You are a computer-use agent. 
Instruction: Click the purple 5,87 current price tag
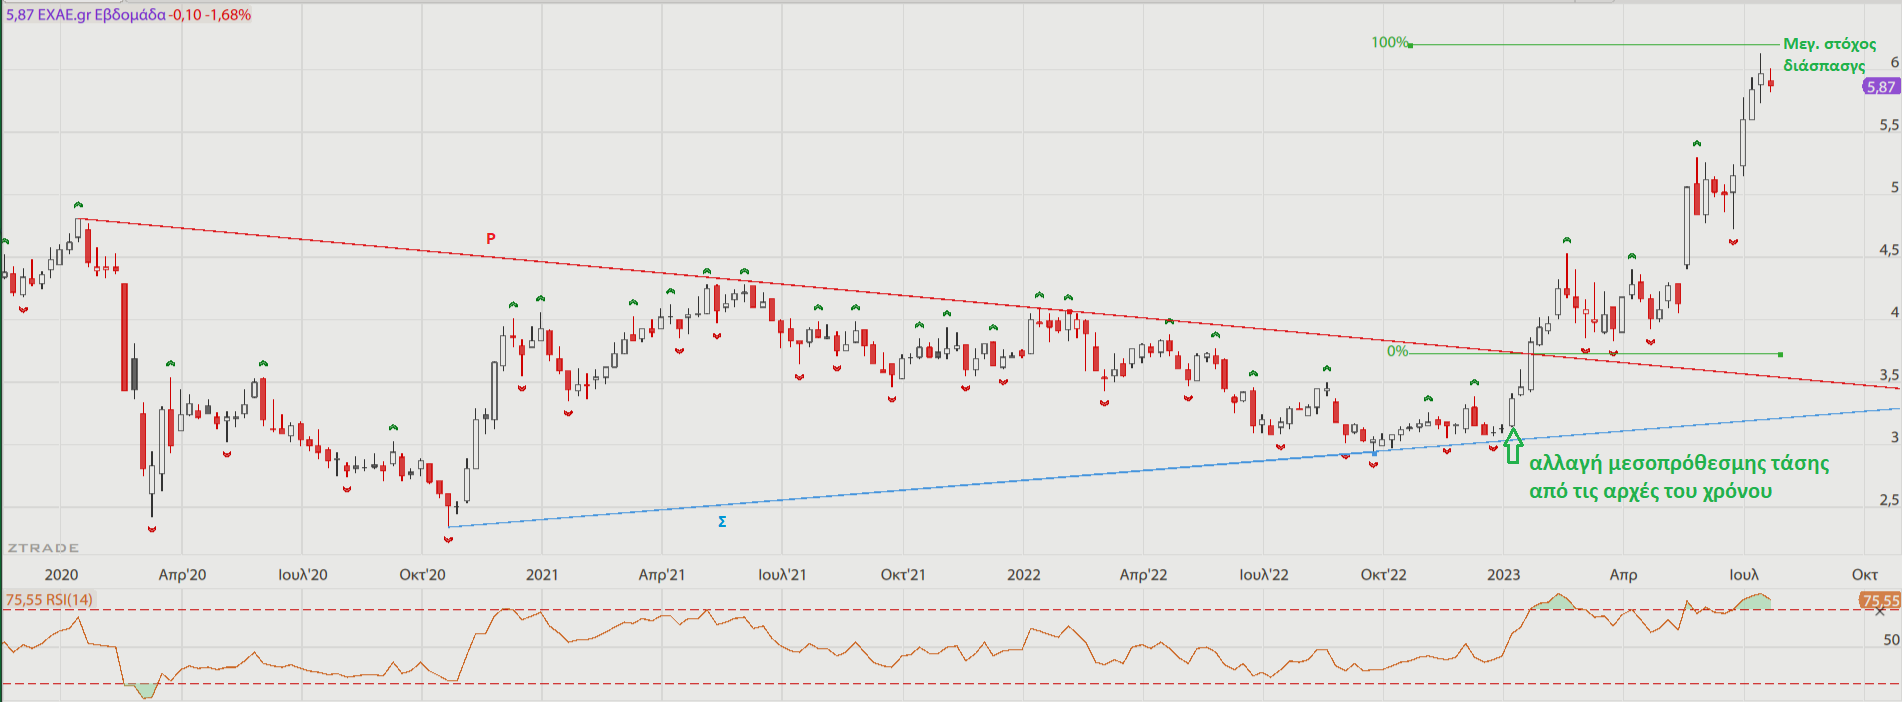(x=1880, y=87)
